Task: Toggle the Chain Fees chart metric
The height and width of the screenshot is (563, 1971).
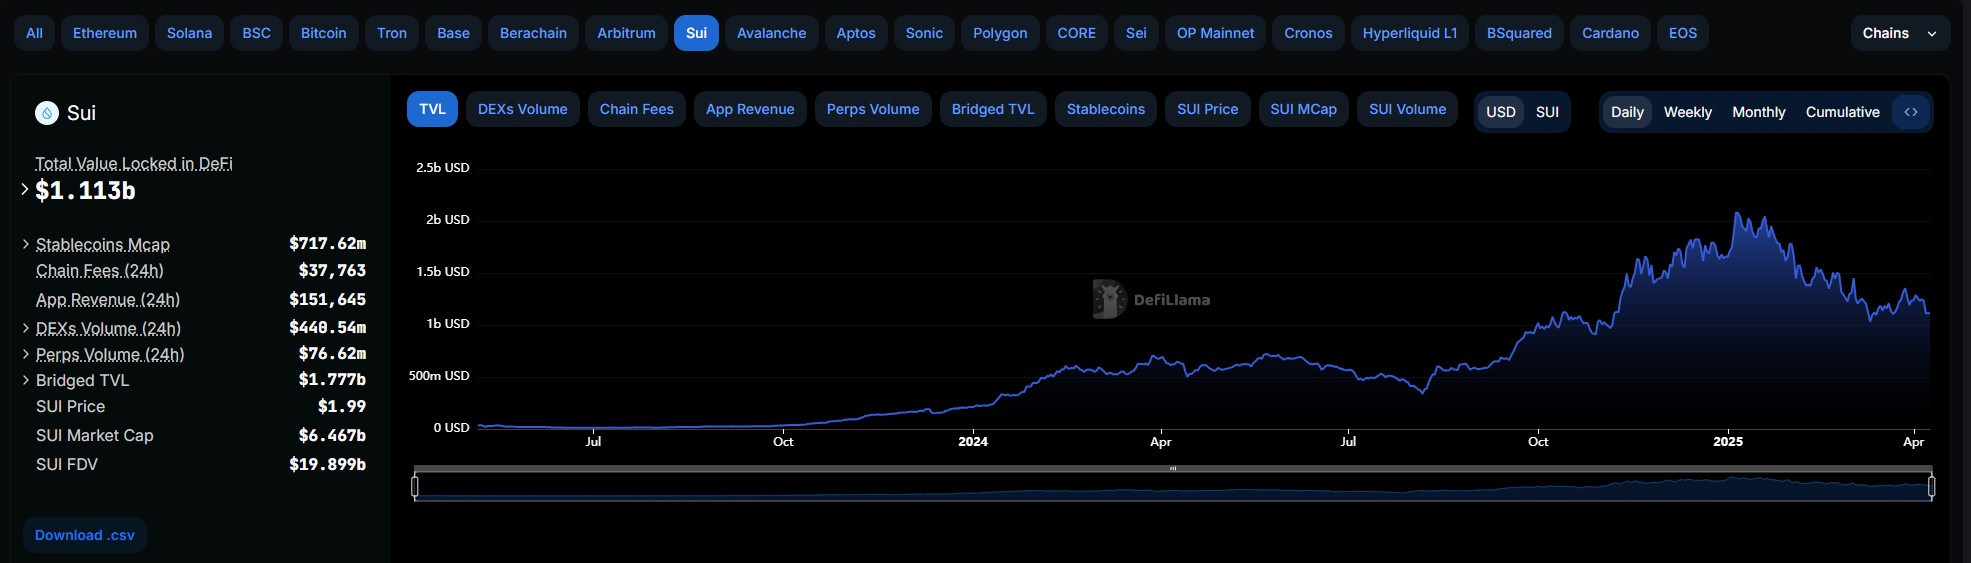Action: [x=636, y=109]
